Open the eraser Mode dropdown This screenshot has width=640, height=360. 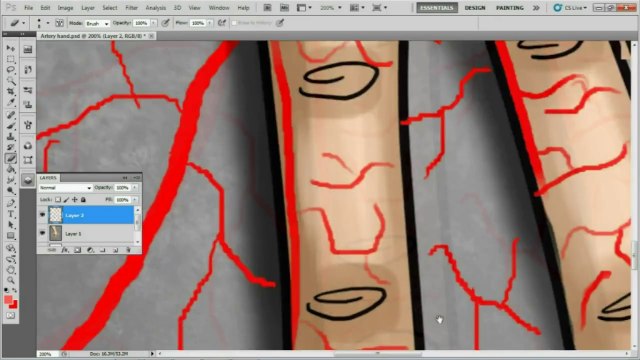(x=97, y=24)
